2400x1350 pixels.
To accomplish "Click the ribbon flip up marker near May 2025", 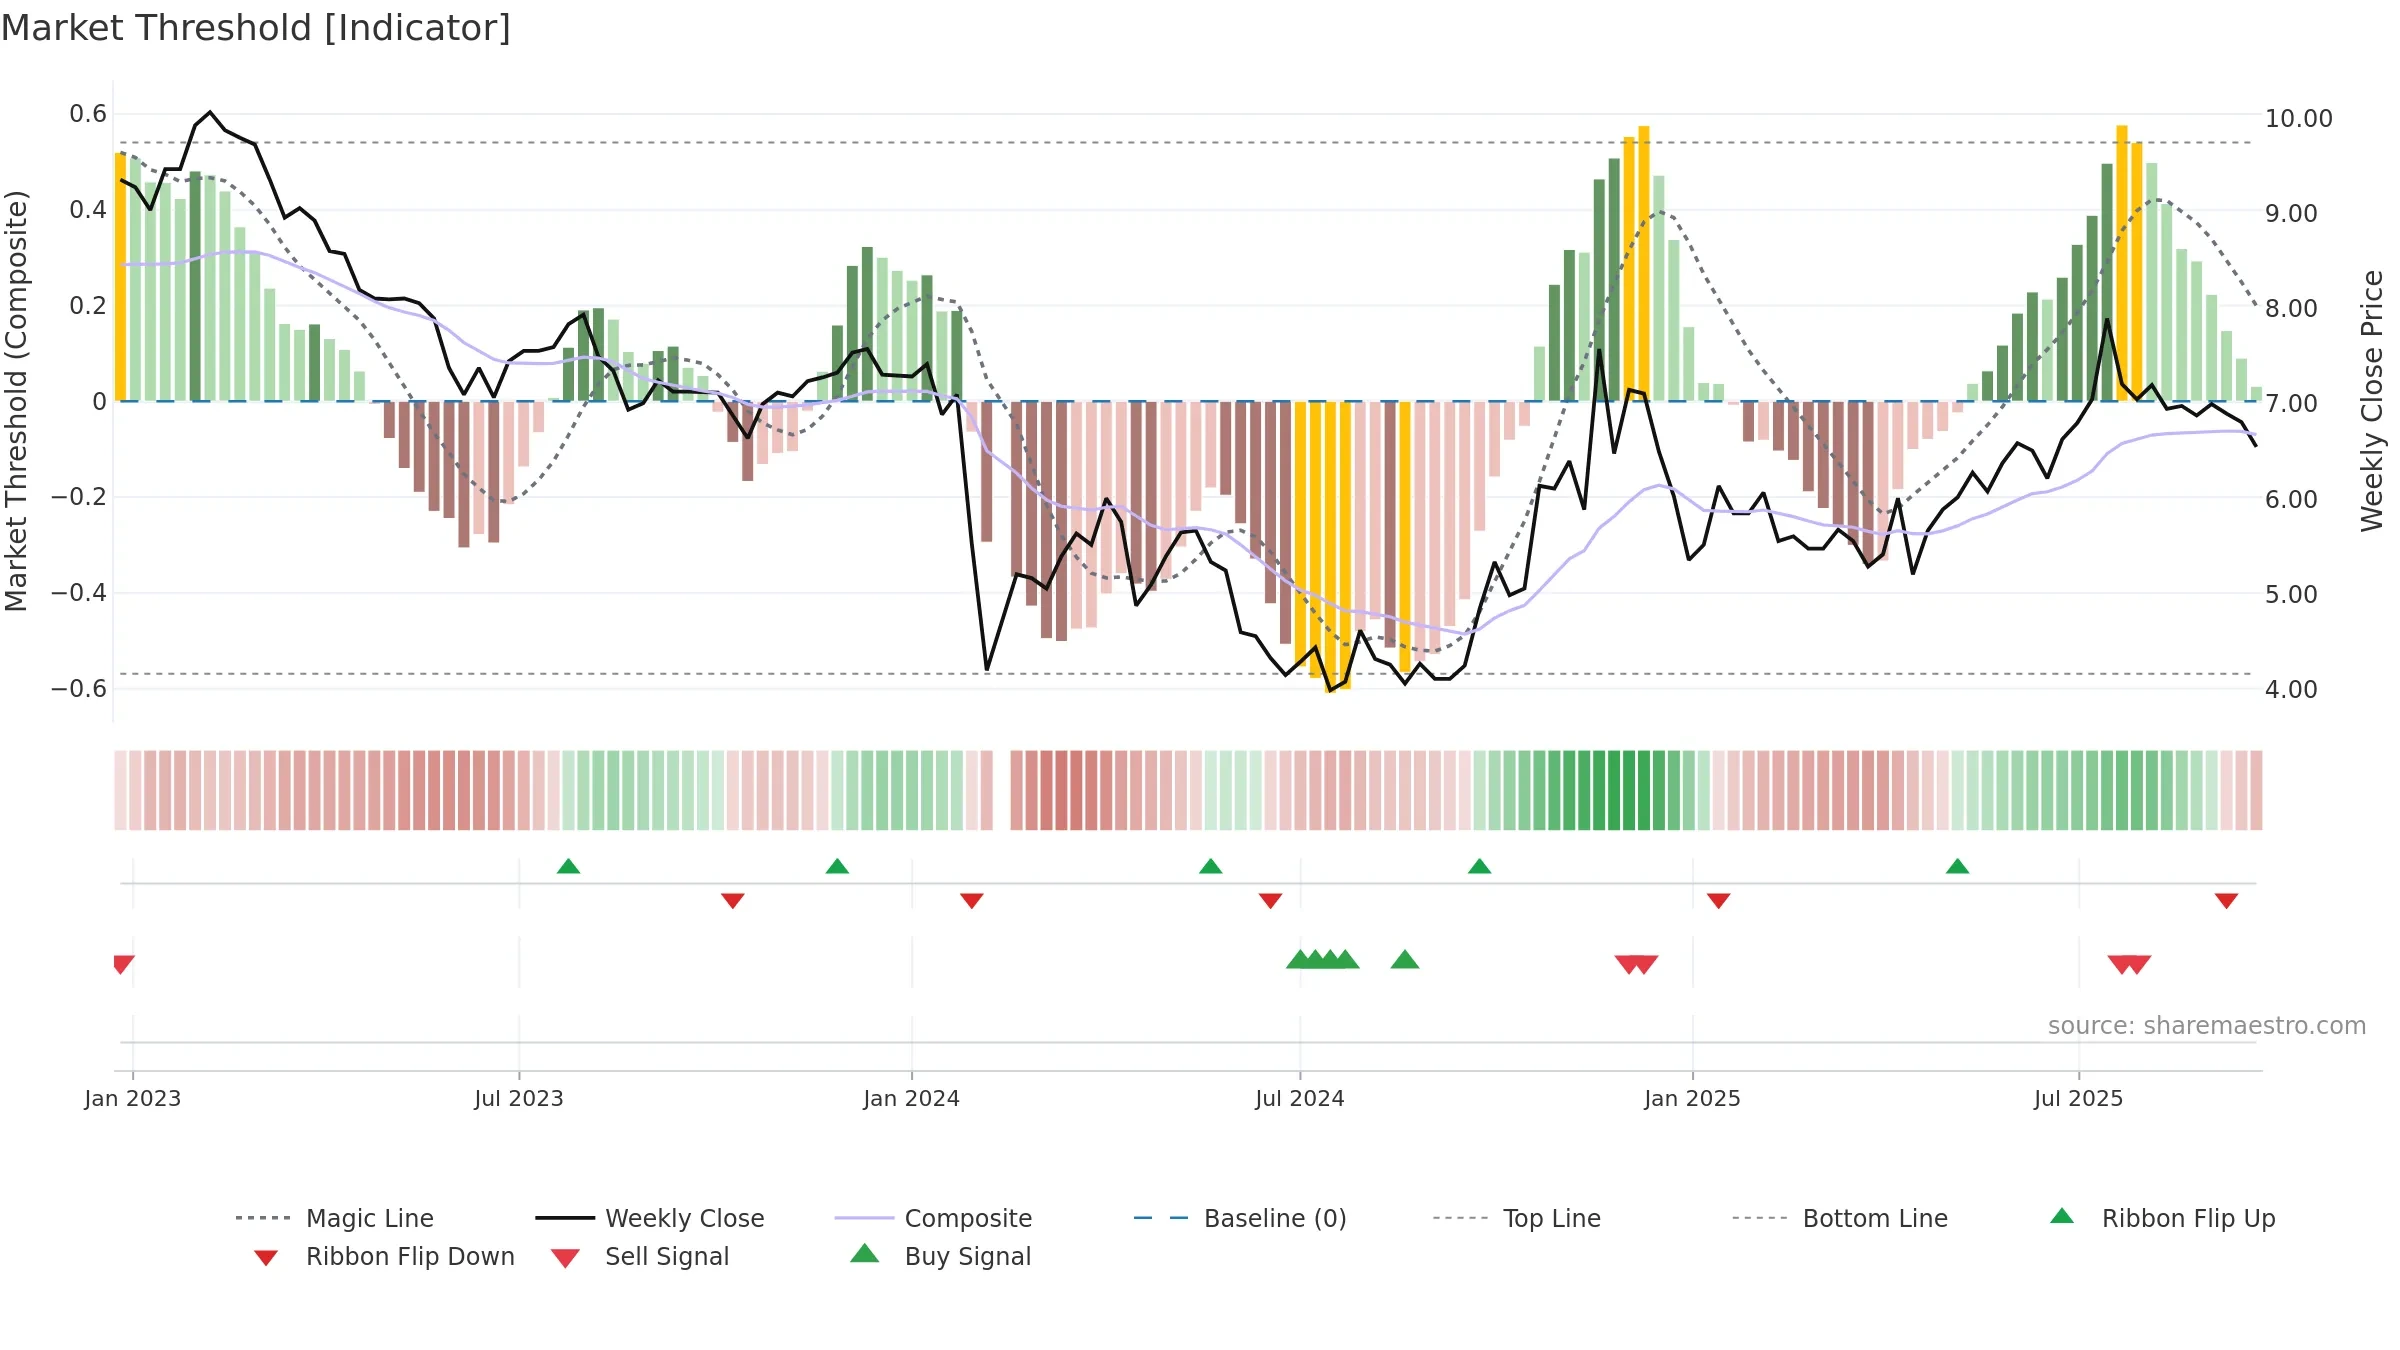I will (1958, 866).
